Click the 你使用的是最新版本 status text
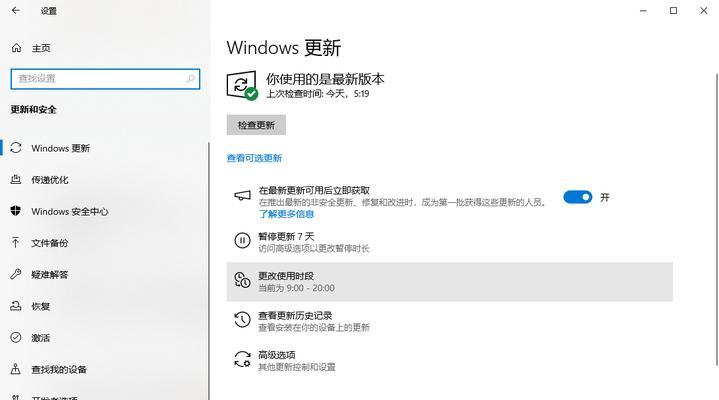Image resolution: width=719 pixels, height=400 pixels. (x=325, y=79)
